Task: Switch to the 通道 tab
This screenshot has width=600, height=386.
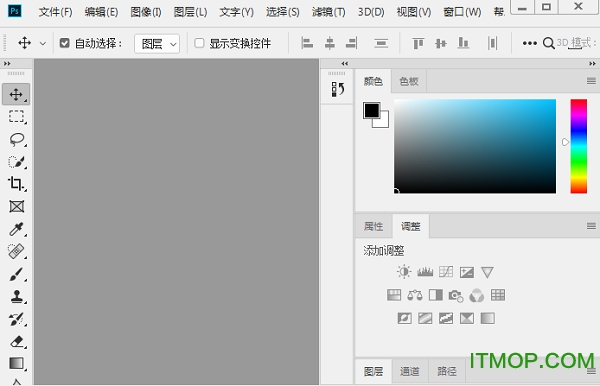Action: [x=409, y=371]
